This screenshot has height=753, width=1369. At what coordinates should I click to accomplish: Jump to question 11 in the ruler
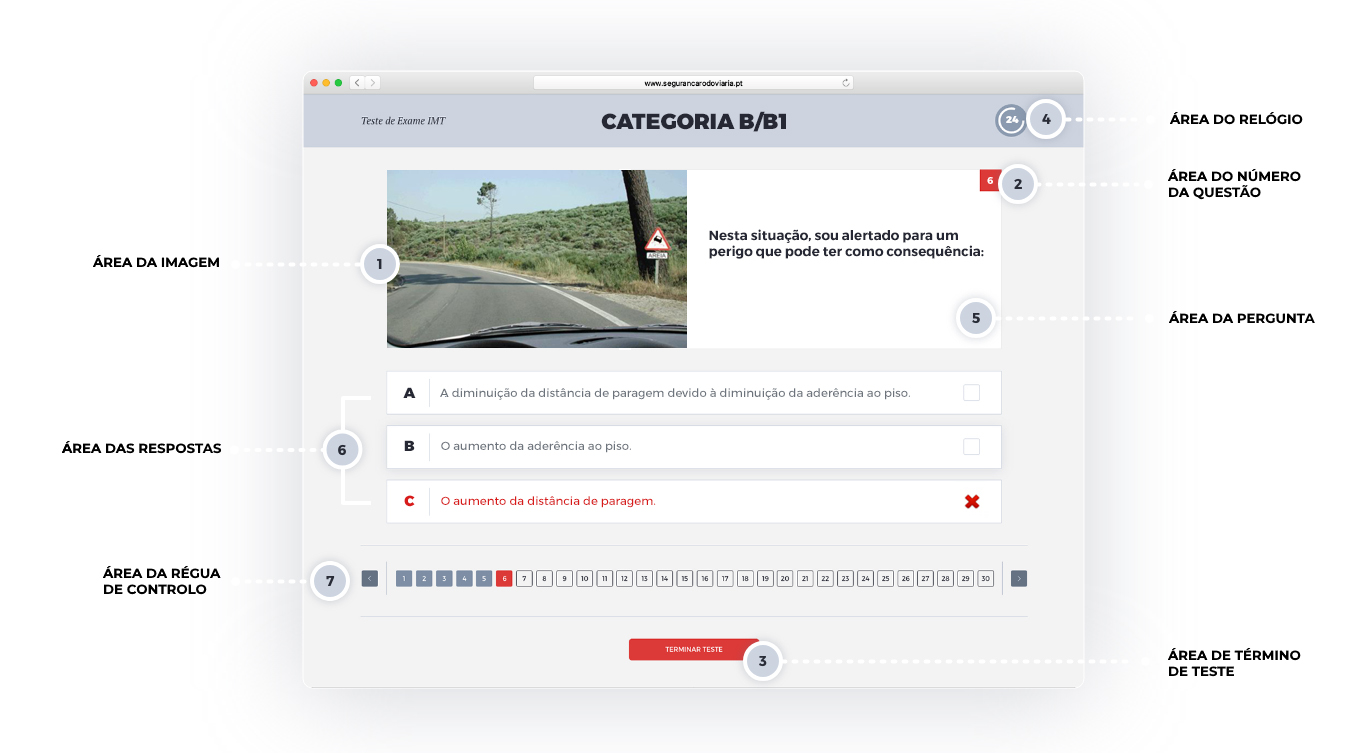604,578
